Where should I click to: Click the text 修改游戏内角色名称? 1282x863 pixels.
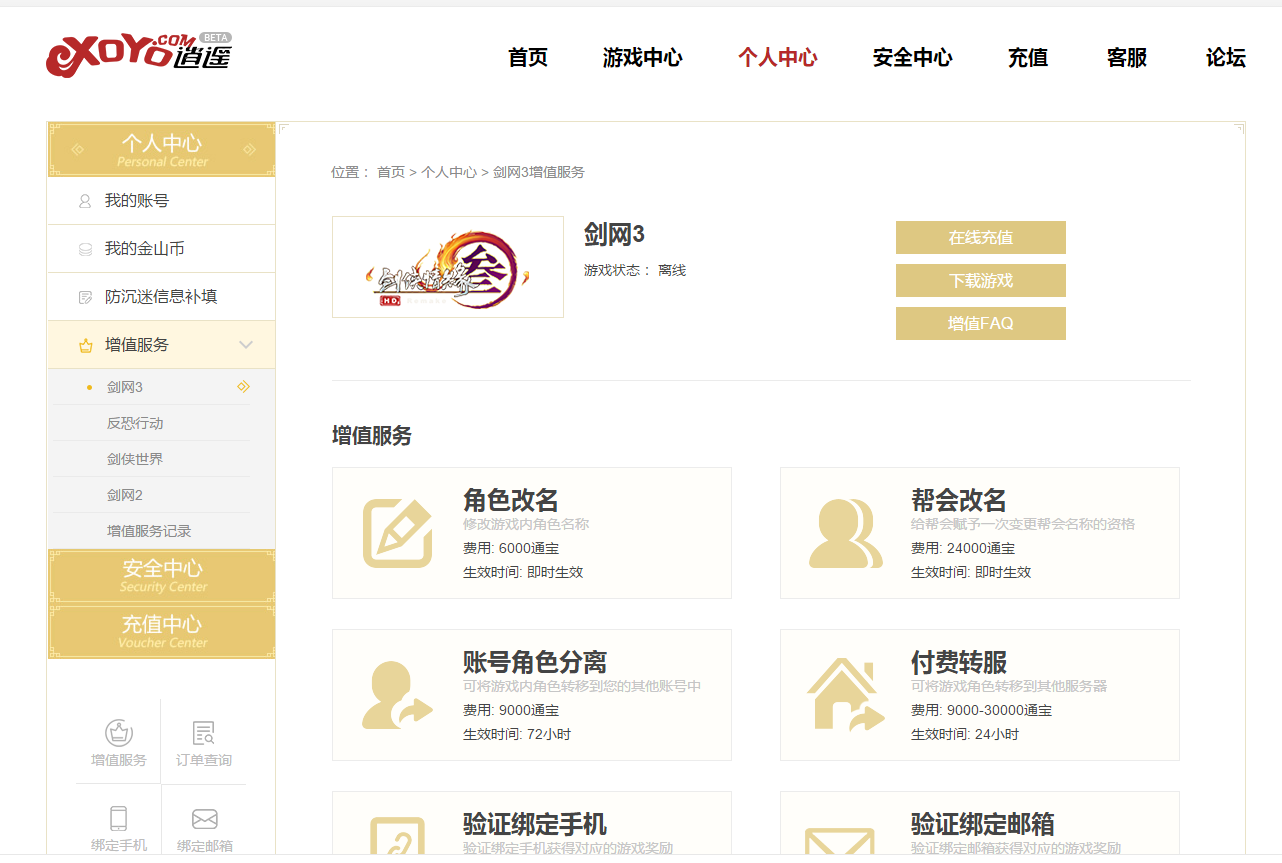click(526, 524)
